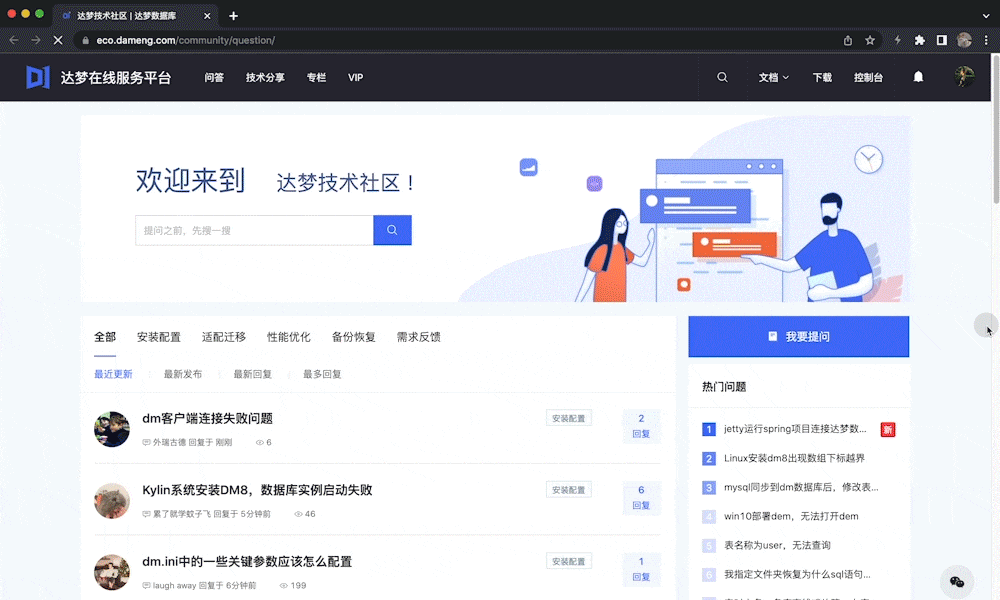Stop page loading with the X button

(x=58, y=40)
